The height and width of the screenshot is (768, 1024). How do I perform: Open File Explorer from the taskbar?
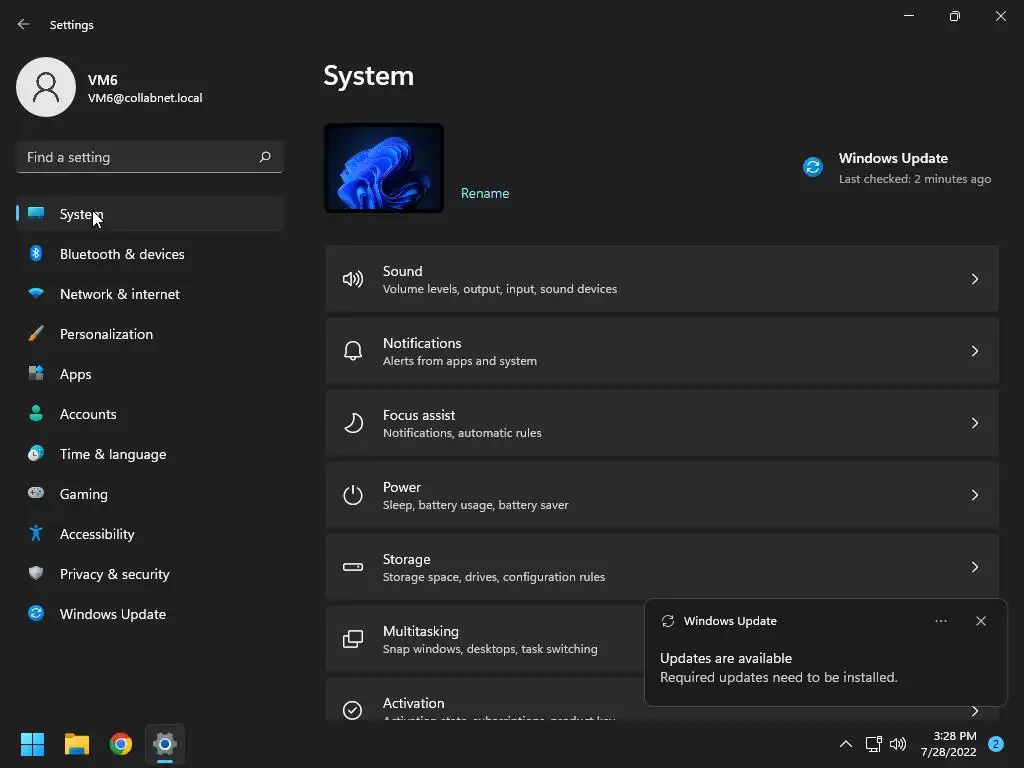77,744
